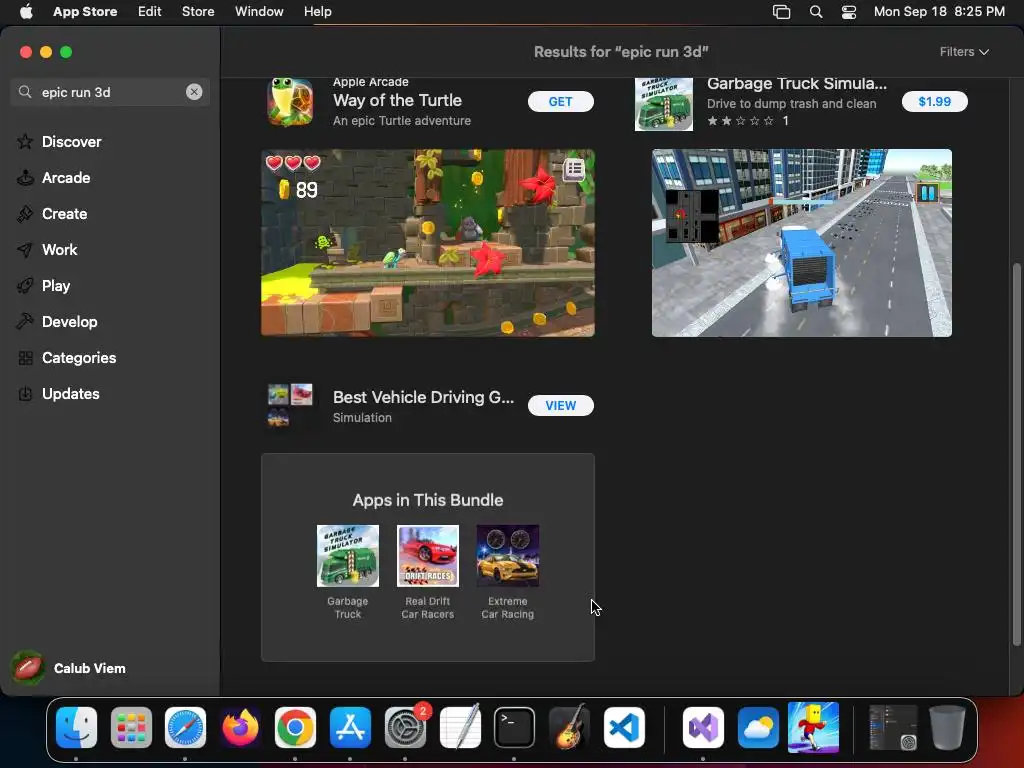Click the vertical scrollbar of the results
Viewport: 1024px width, 768px height.
1016,454
